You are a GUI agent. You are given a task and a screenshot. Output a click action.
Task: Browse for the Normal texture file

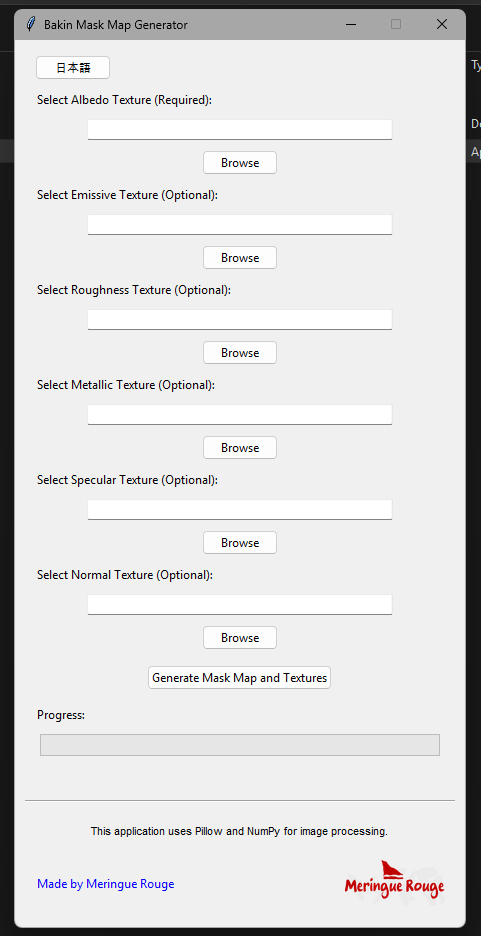click(x=240, y=637)
